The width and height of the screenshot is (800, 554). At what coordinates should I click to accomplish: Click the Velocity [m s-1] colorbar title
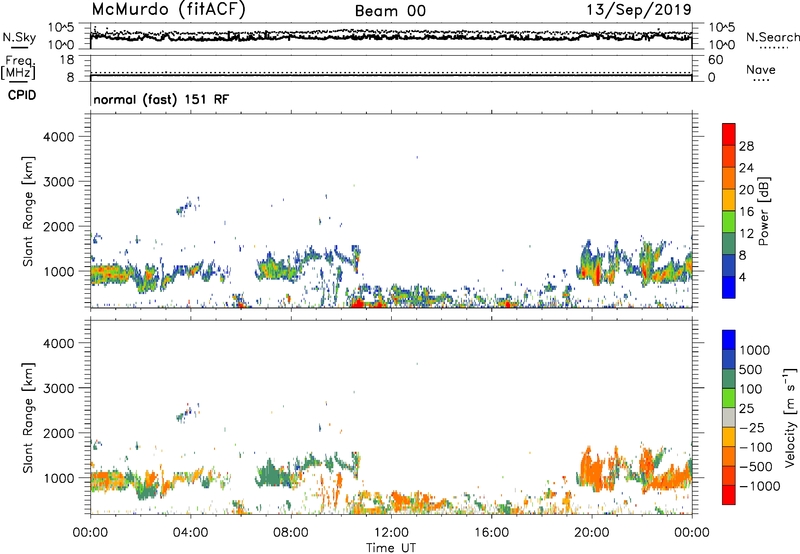790,417
